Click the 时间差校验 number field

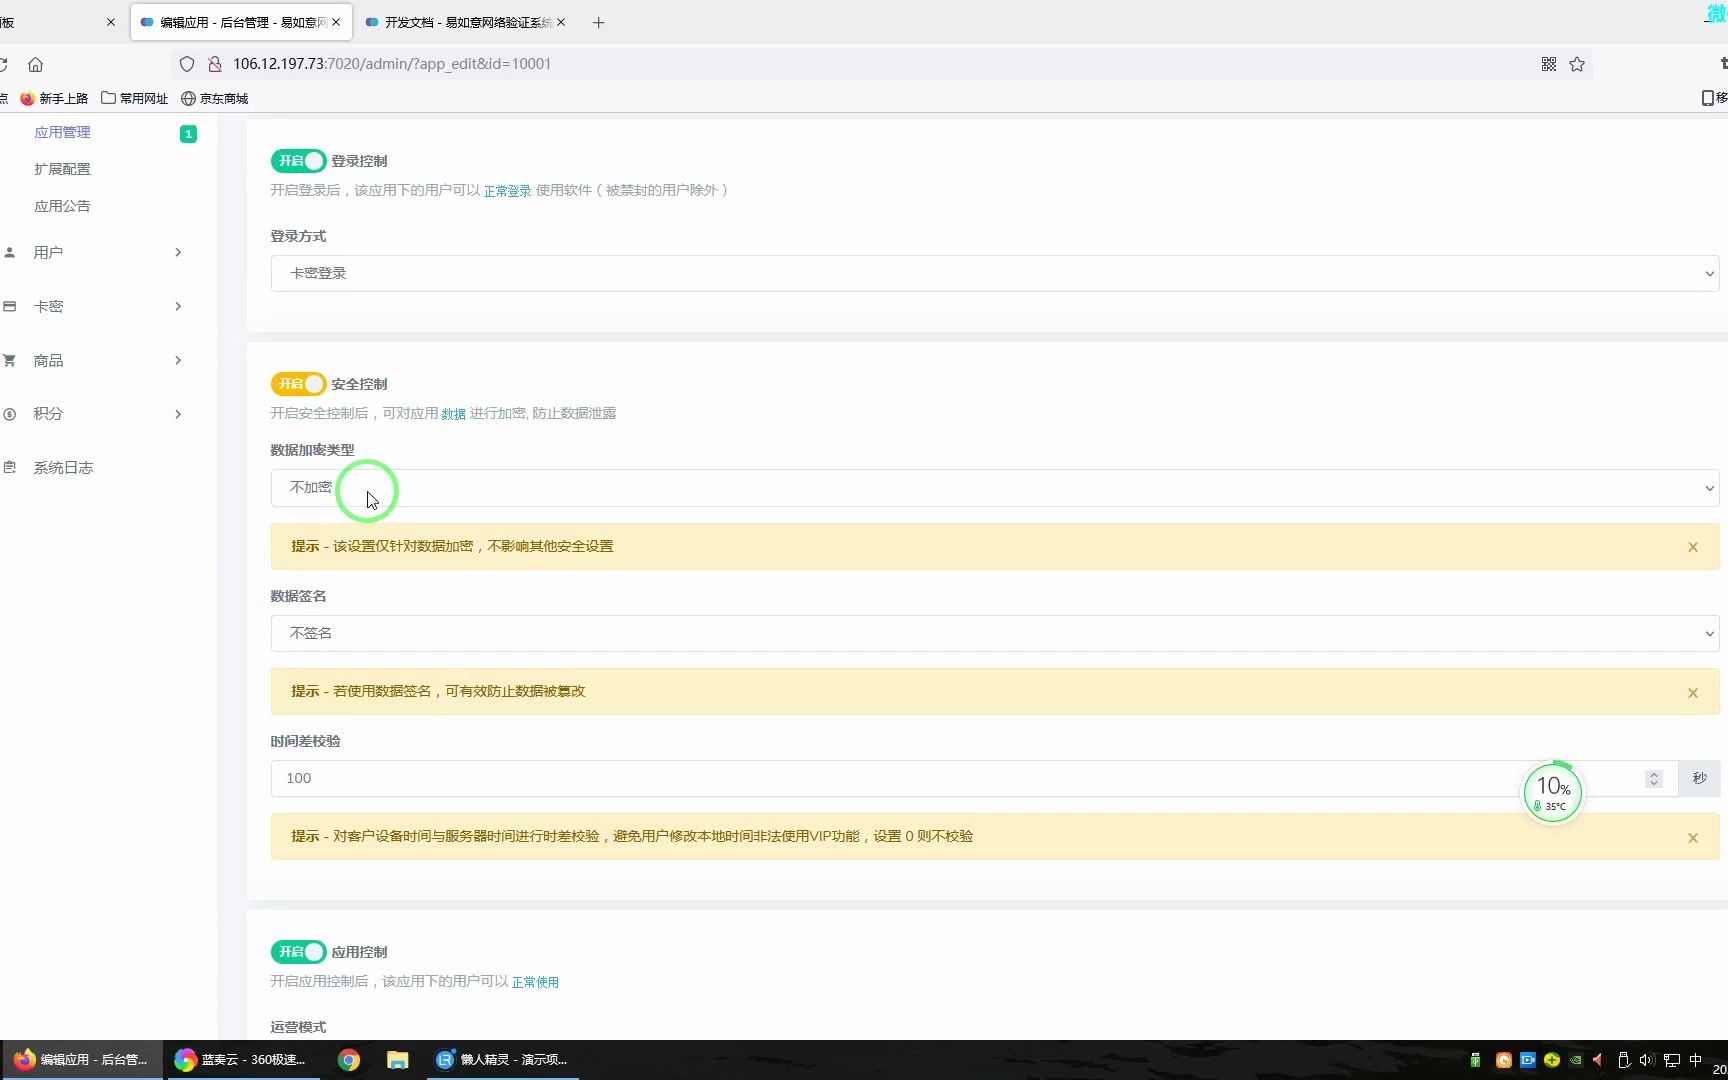click(x=975, y=778)
